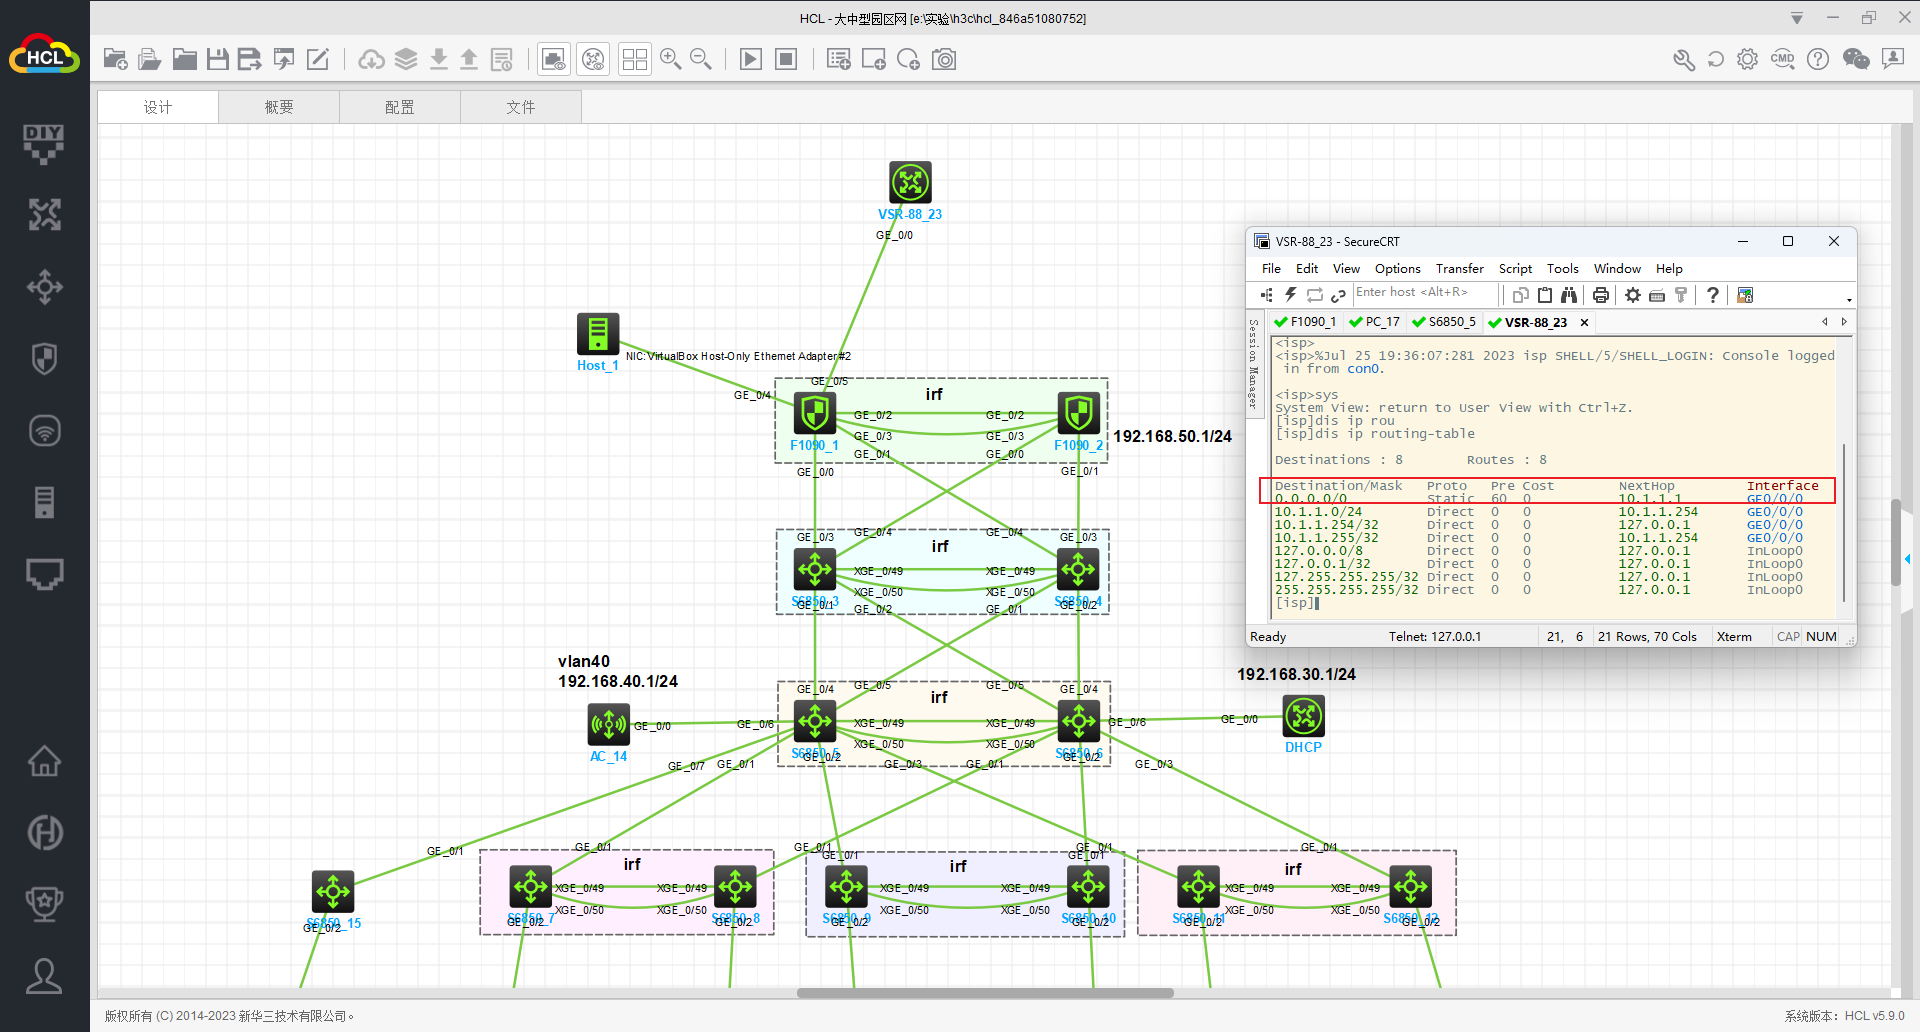Click Quick Connect lightning icon in SecureCRT
The image size is (1920, 1032).
tap(1291, 295)
